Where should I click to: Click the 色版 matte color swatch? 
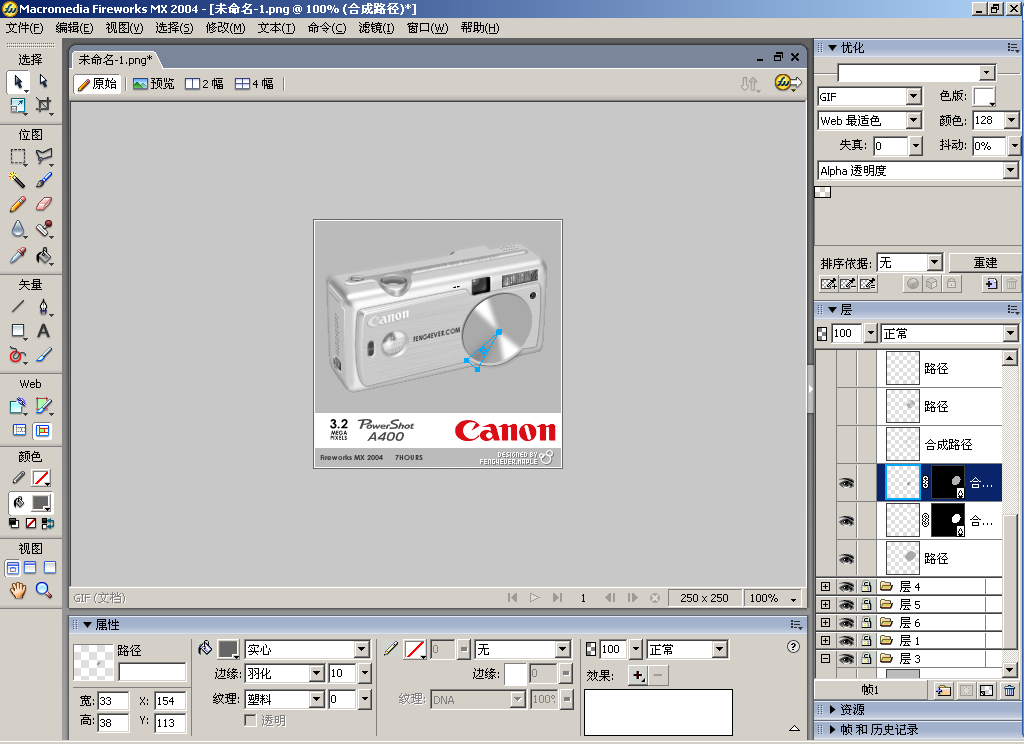click(984, 96)
